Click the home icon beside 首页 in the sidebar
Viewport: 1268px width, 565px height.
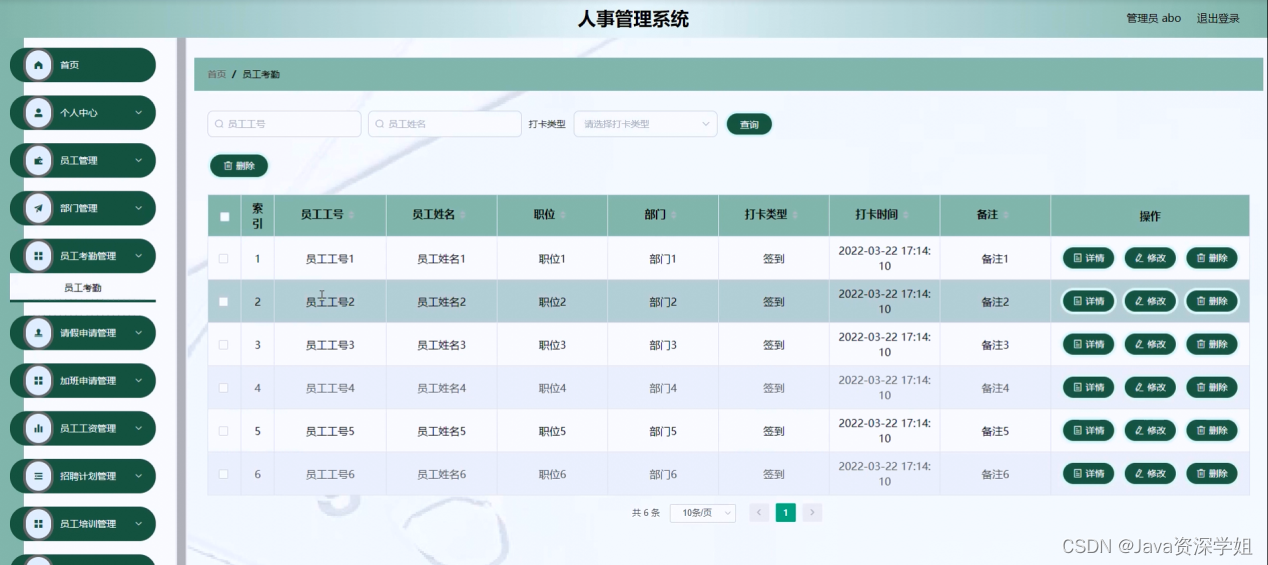39,65
